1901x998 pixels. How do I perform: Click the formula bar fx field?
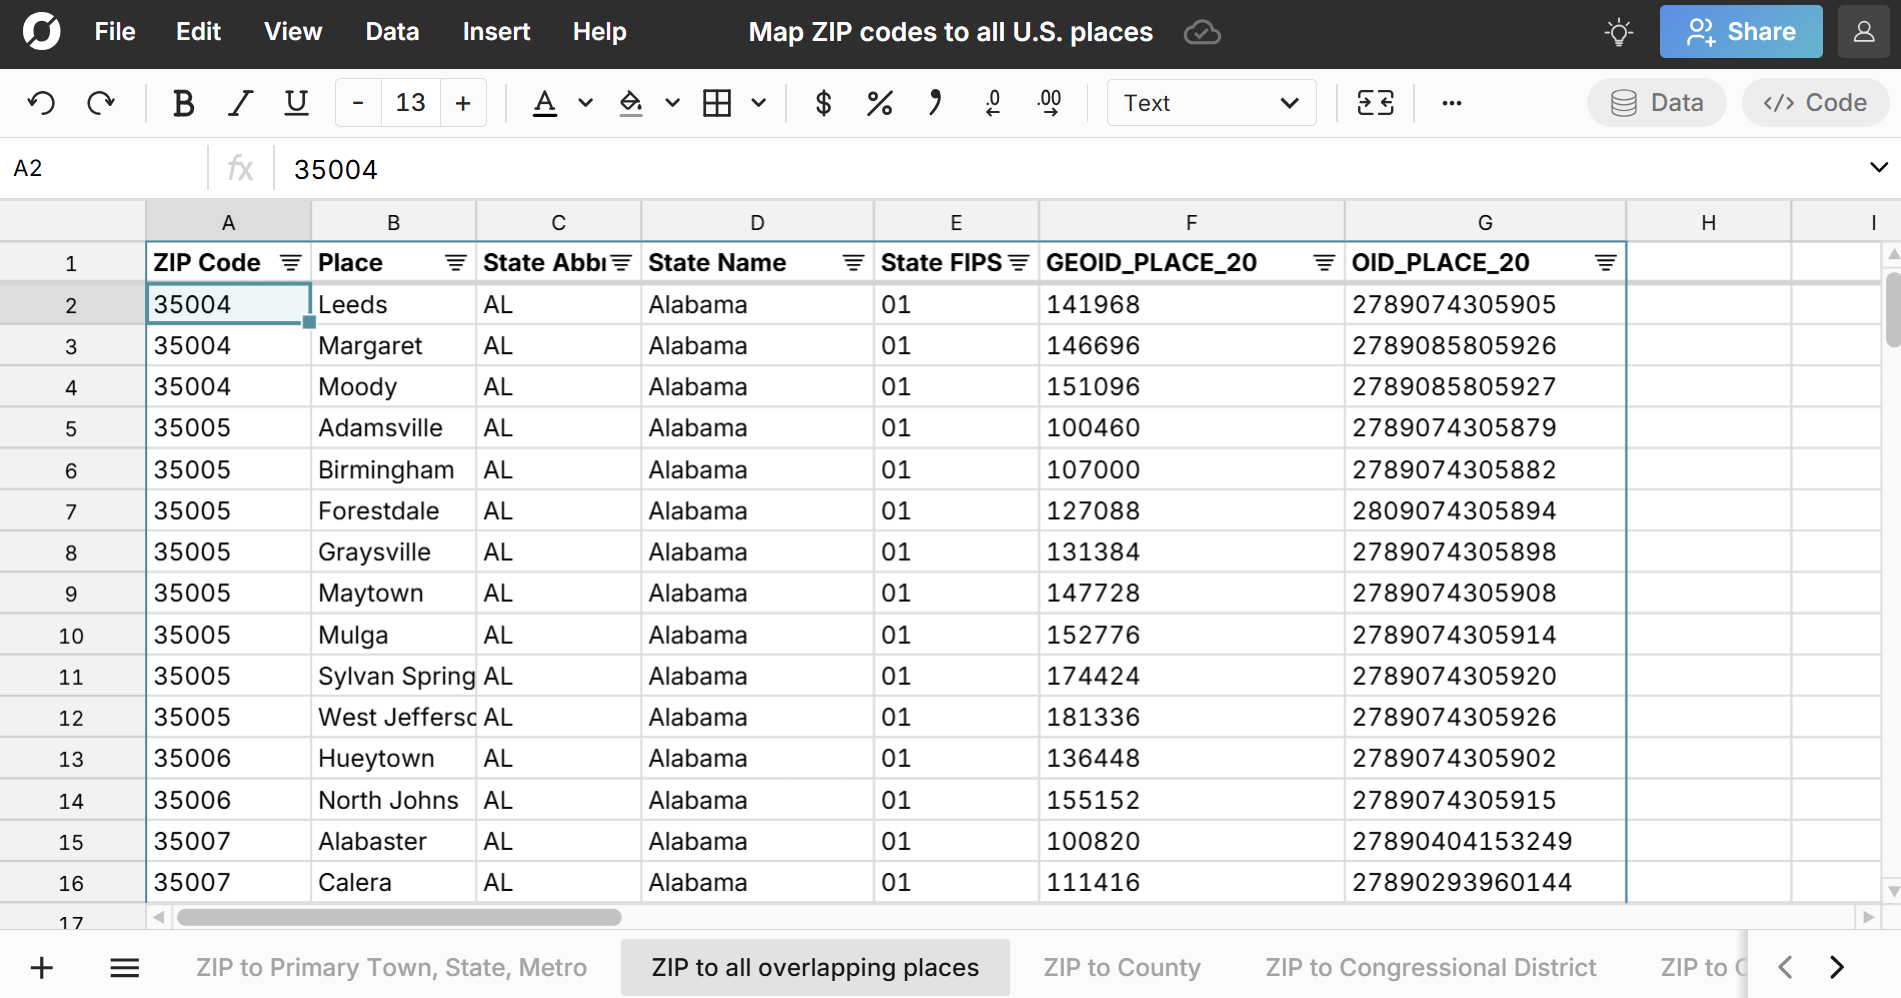(240, 168)
